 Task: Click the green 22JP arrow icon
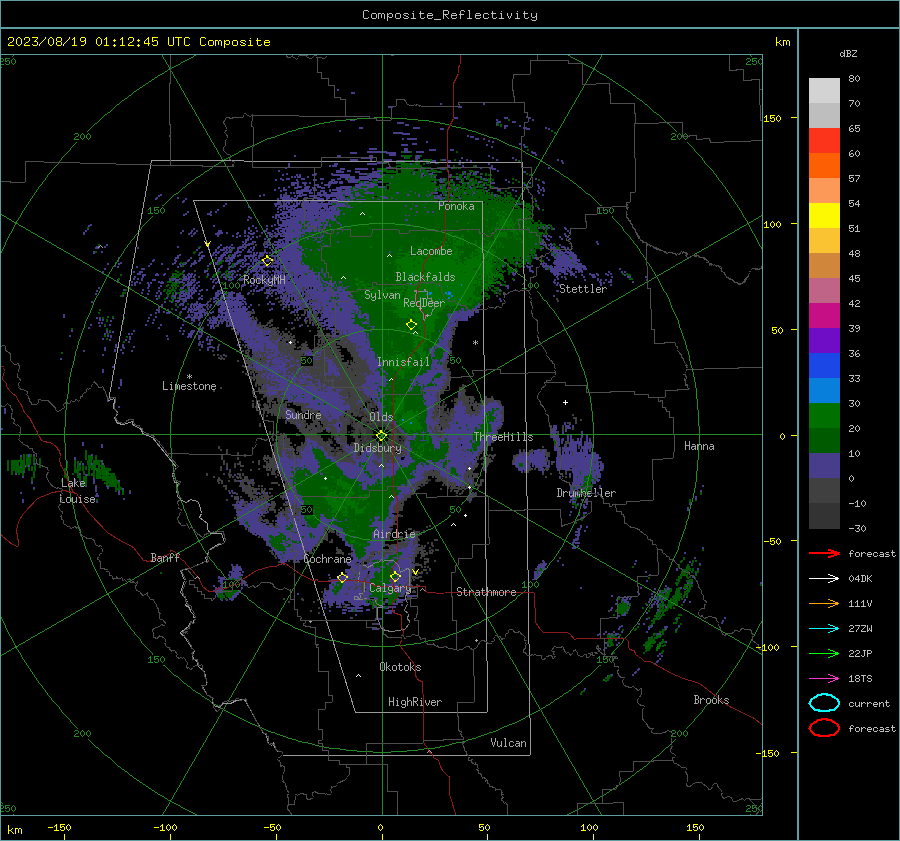coord(824,653)
